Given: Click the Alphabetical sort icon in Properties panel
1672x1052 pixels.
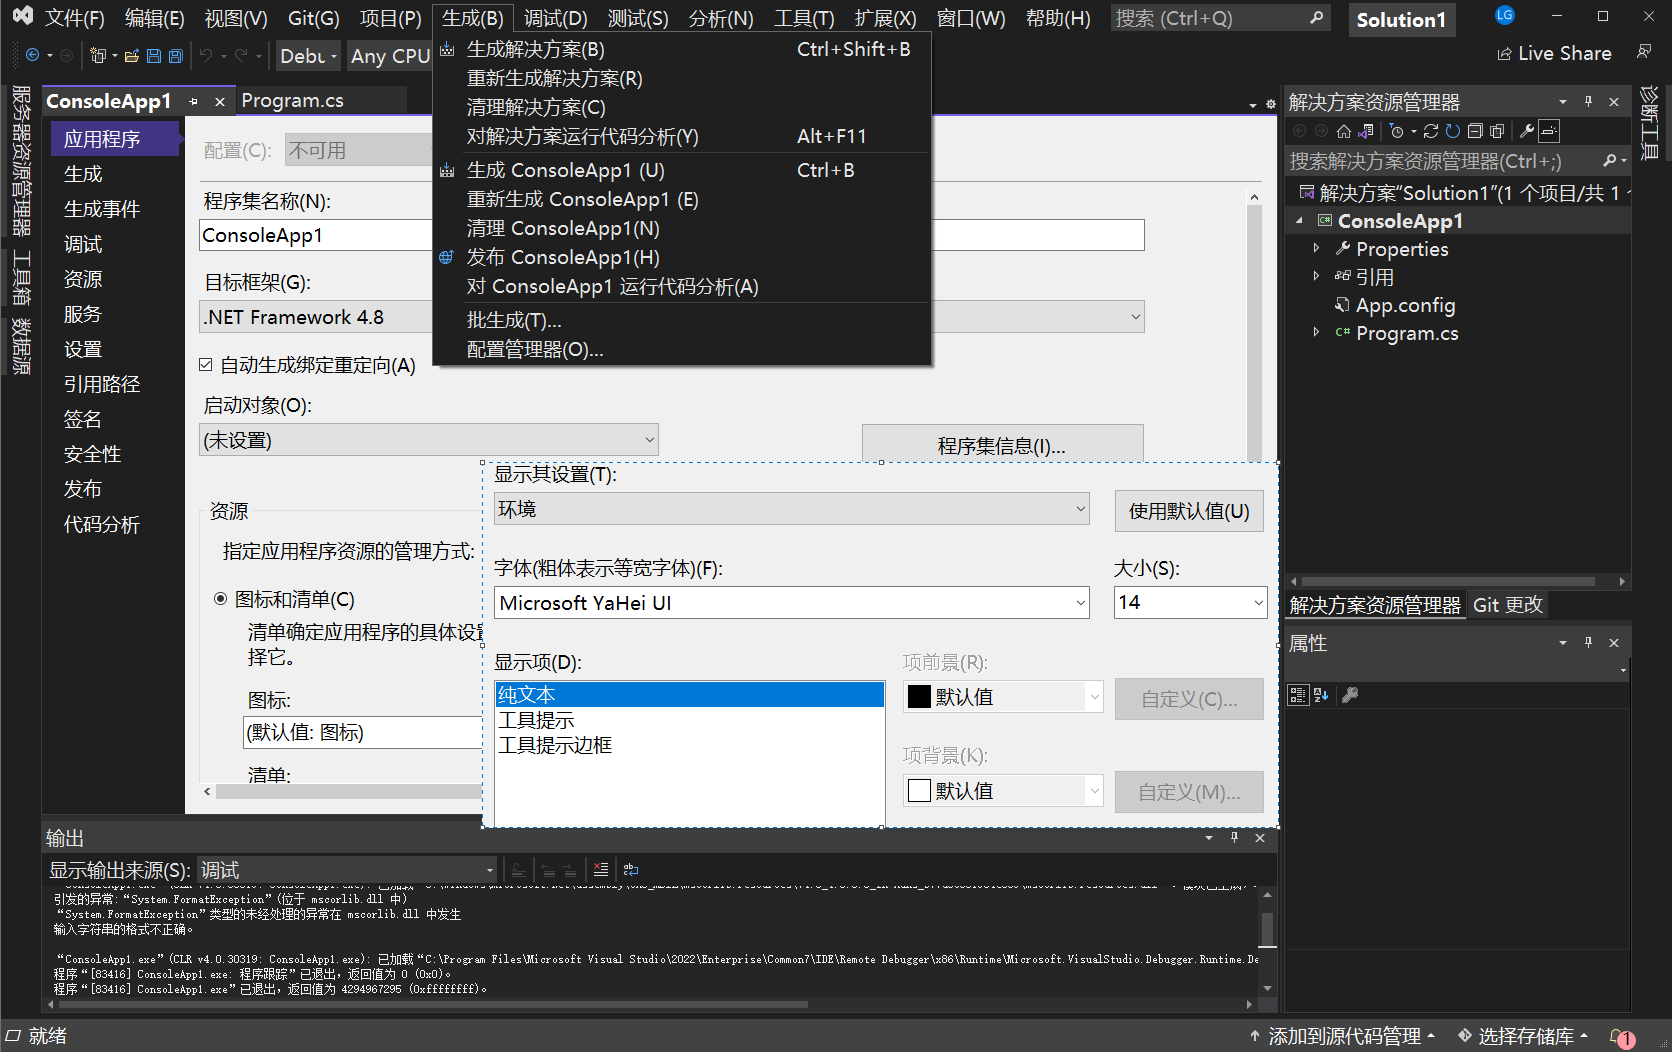Looking at the screenshot, I should [x=1321, y=695].
